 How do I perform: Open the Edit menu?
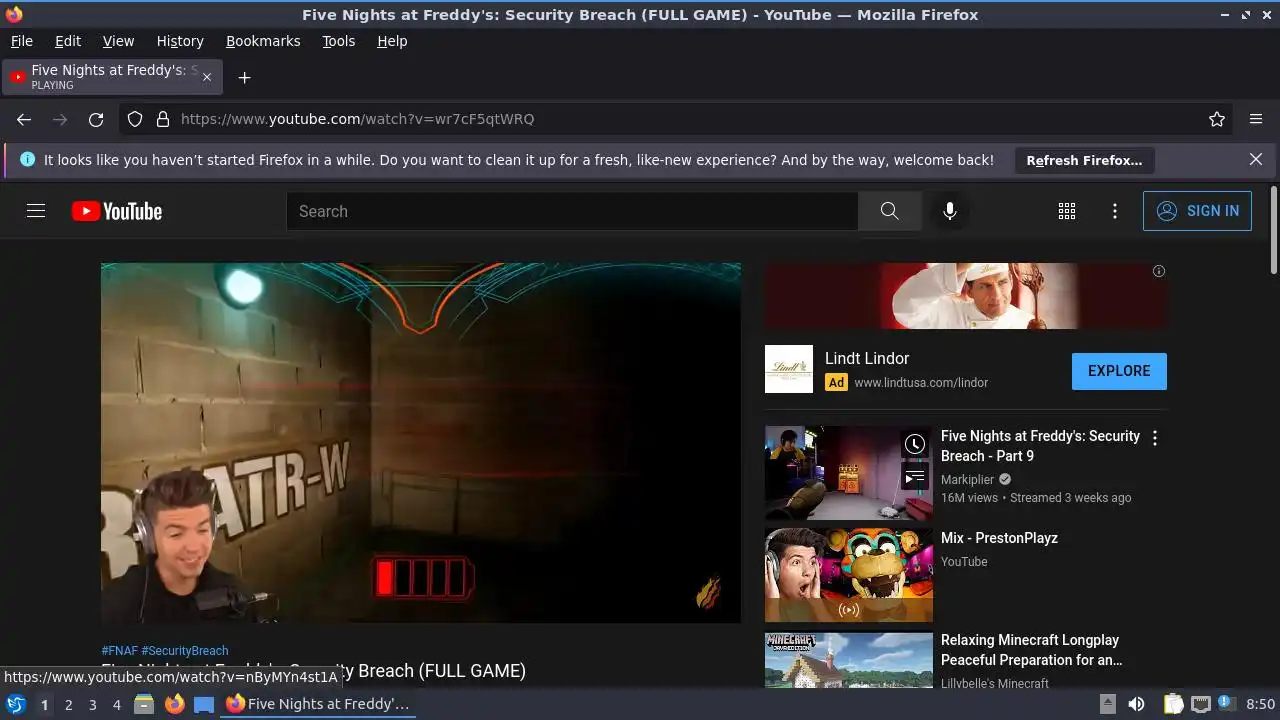(68, 41)
